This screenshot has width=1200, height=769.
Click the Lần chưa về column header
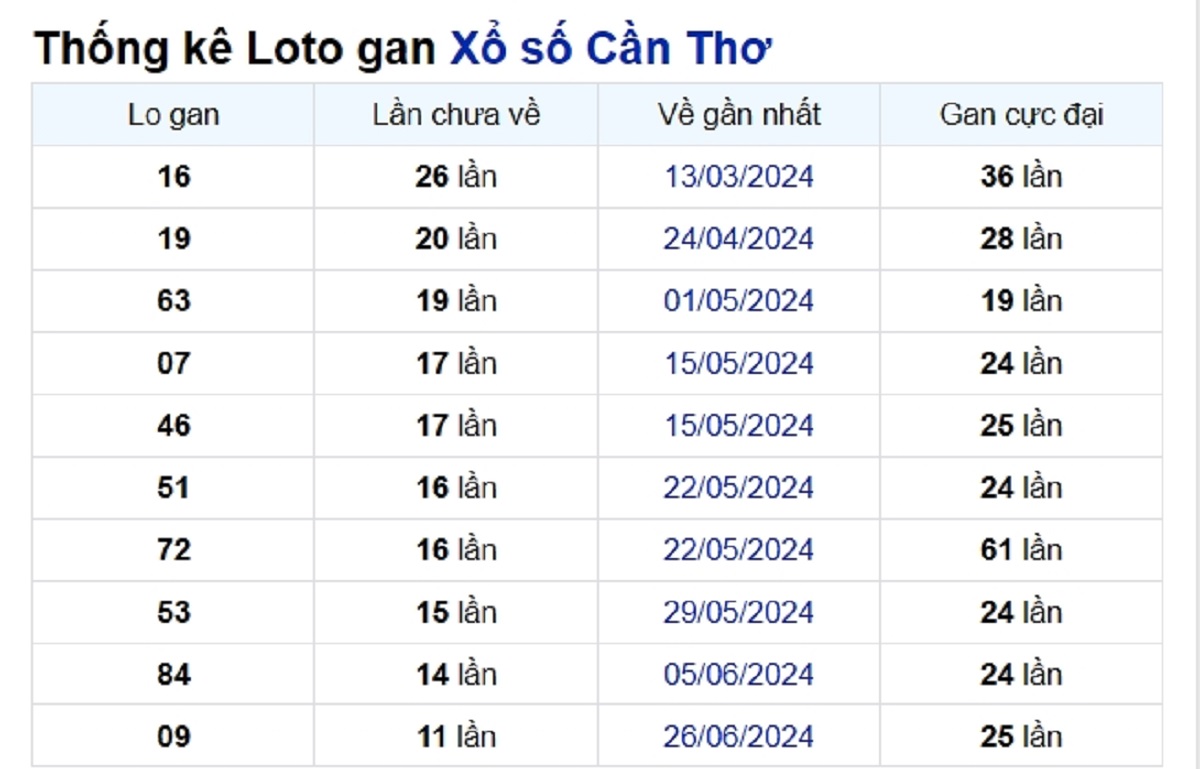[x=456, y=114]
